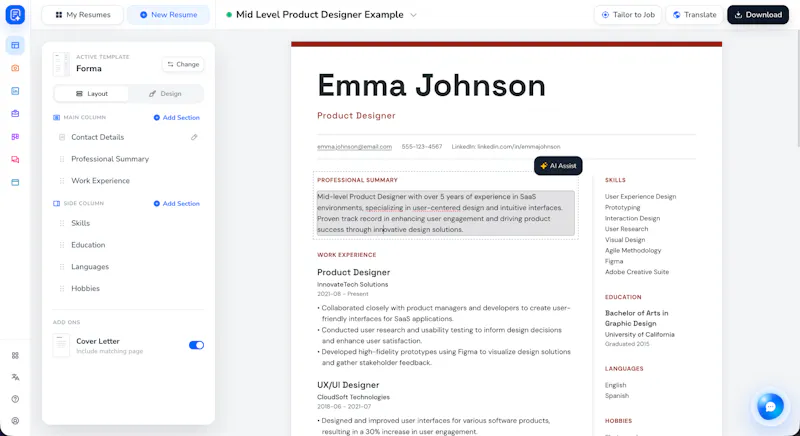
Task: Change the active template
Action: point(183,64)
